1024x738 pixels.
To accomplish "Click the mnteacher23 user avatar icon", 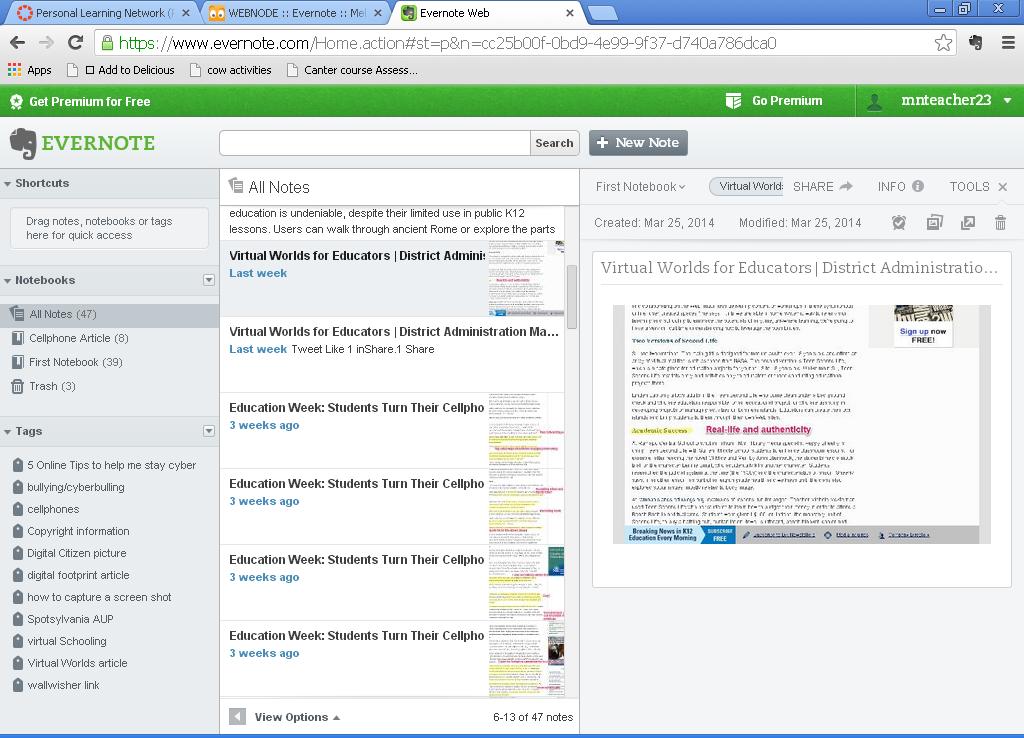I will click(874, 101).
